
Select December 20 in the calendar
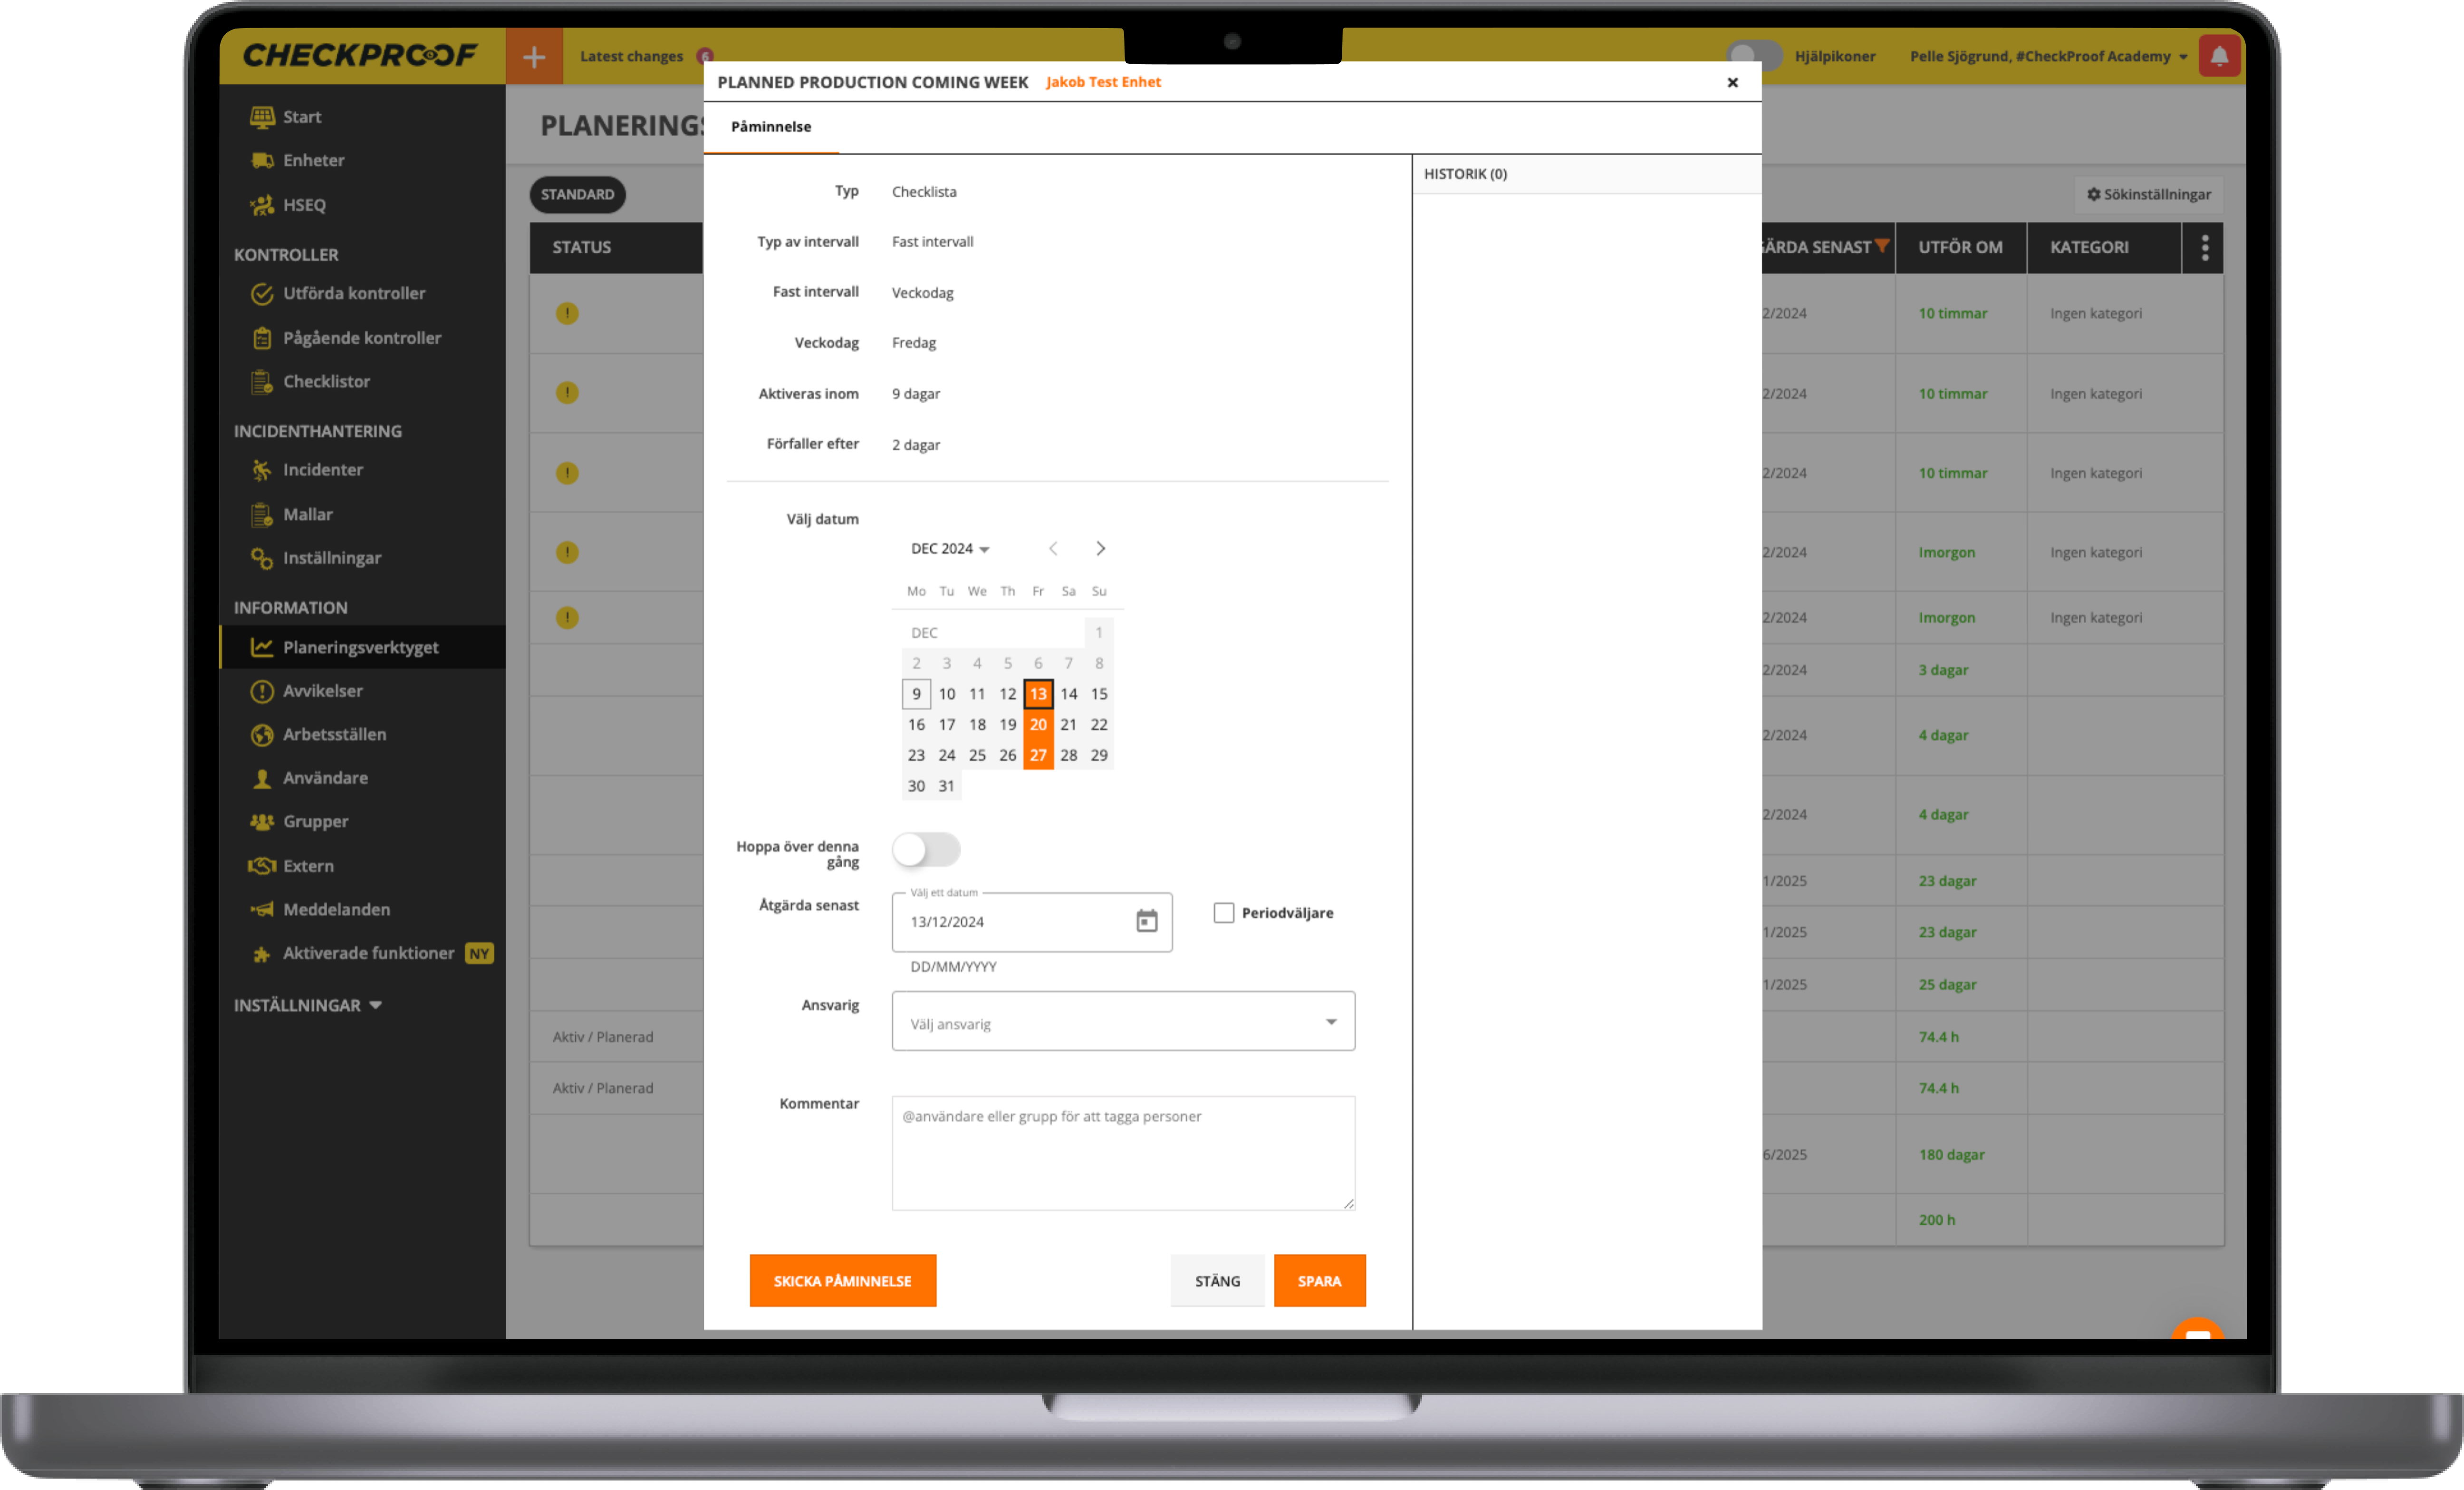[1037, 724]
